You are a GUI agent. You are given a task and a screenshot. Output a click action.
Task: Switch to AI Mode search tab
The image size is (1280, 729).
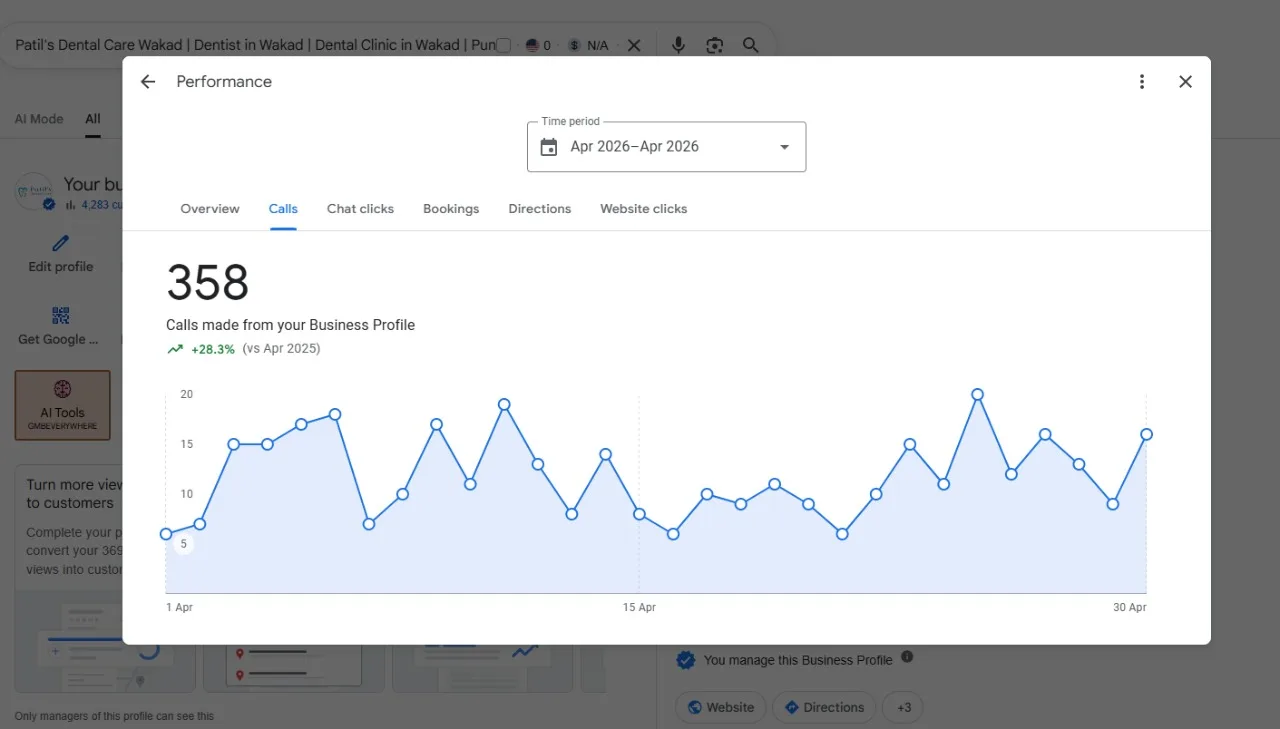coord(39,119)
